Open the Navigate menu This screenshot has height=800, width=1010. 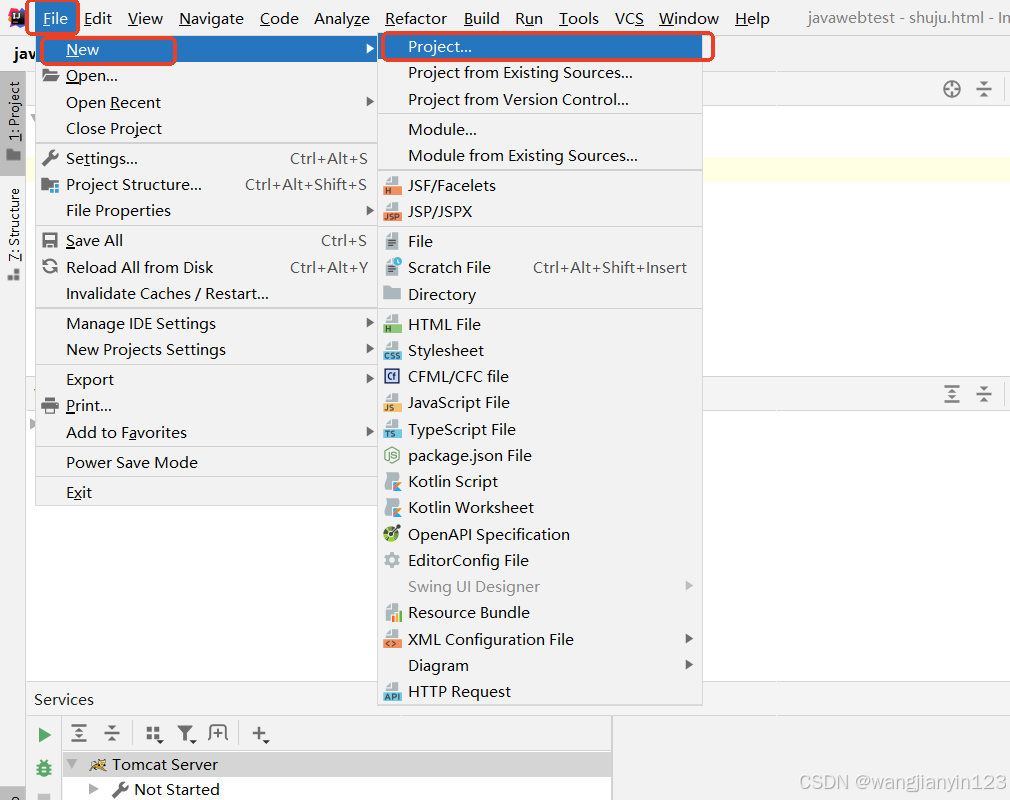211,19
